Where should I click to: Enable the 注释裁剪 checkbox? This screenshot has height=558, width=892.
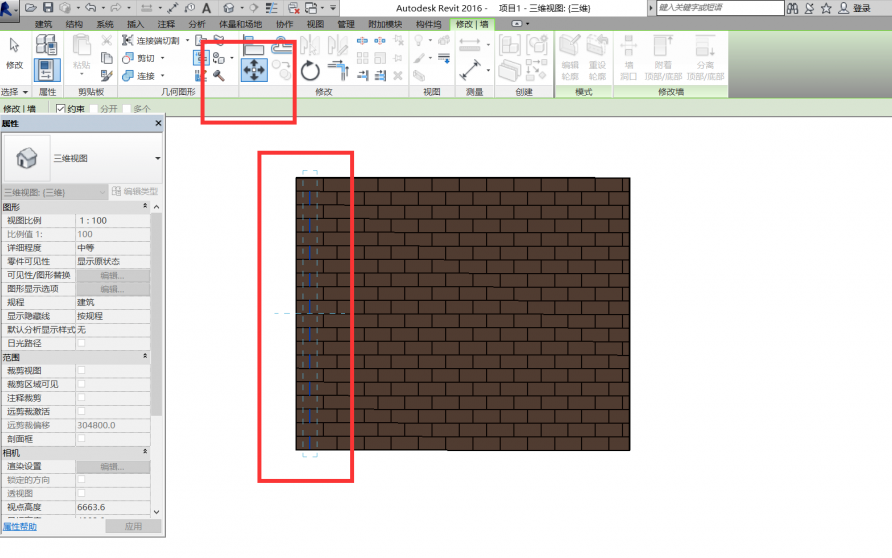click(81, 398)
